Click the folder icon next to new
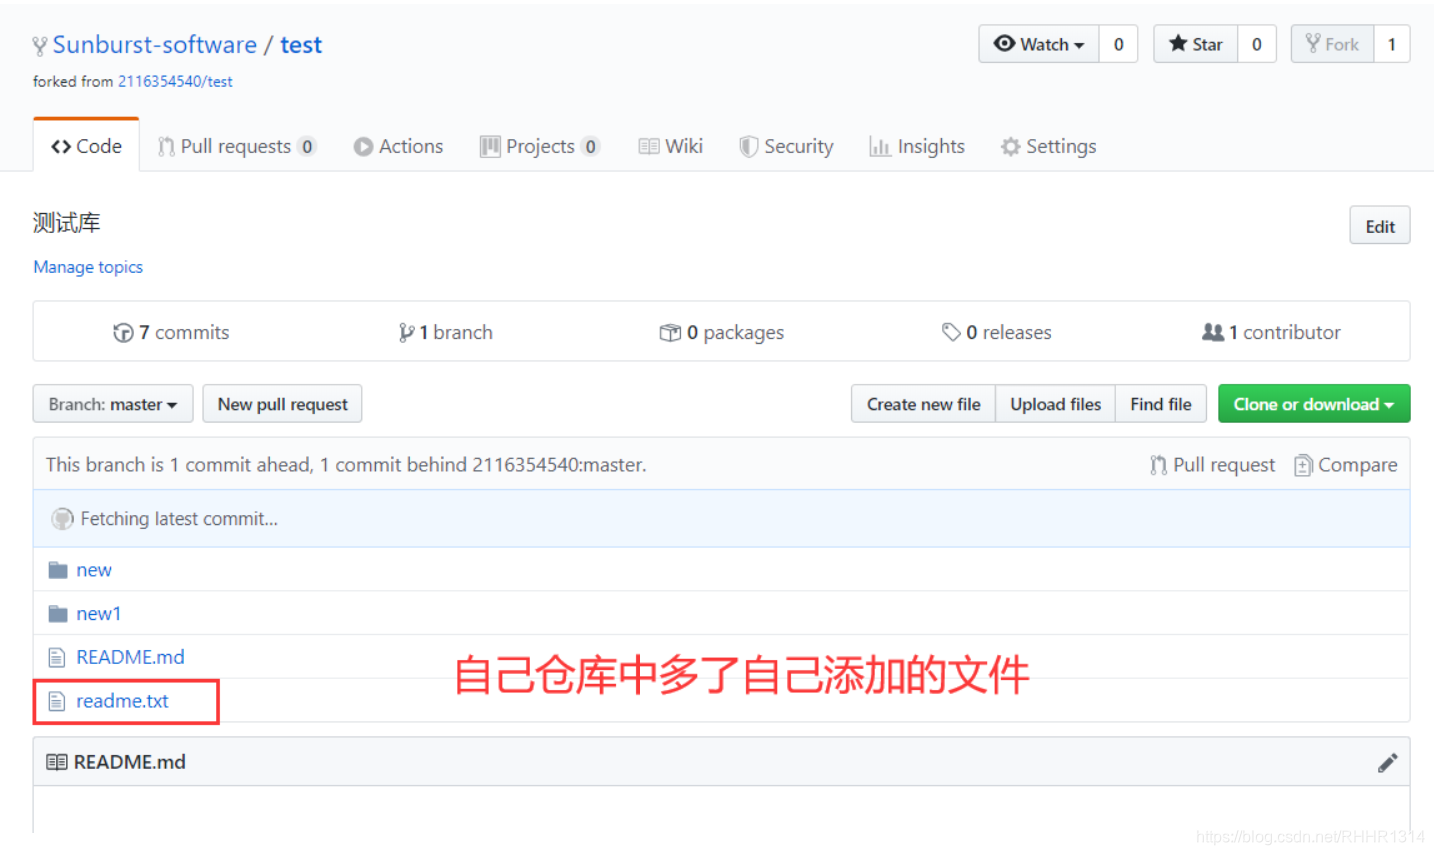 (x=58, y=570)
